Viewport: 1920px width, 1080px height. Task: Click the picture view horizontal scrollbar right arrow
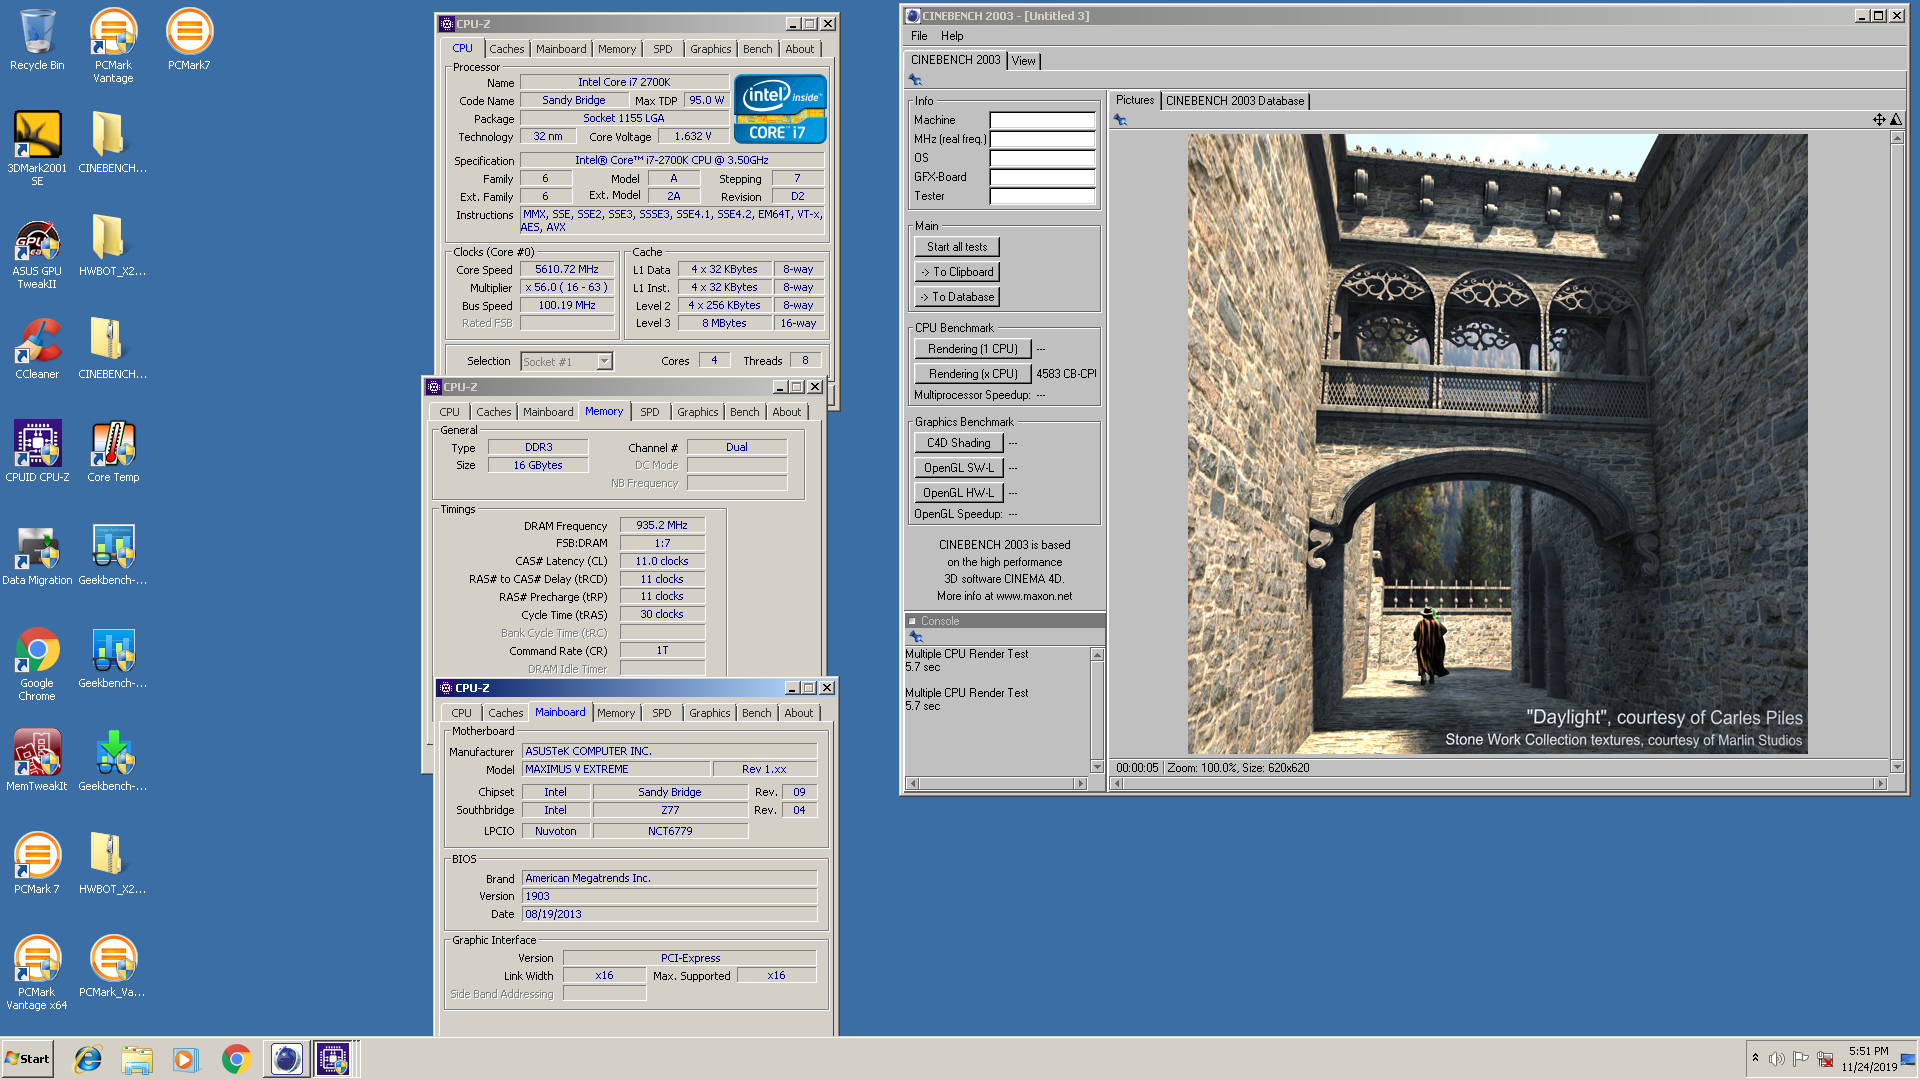tap(1880, 784)
